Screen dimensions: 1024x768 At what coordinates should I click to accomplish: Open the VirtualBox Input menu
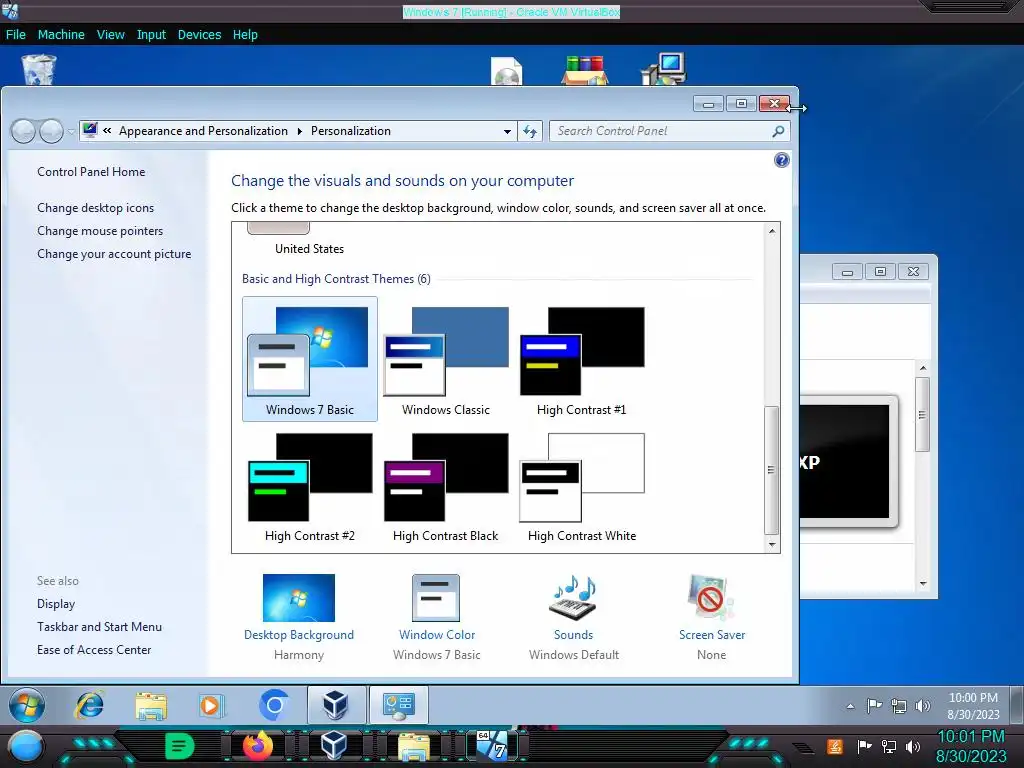tap(151, 35)
